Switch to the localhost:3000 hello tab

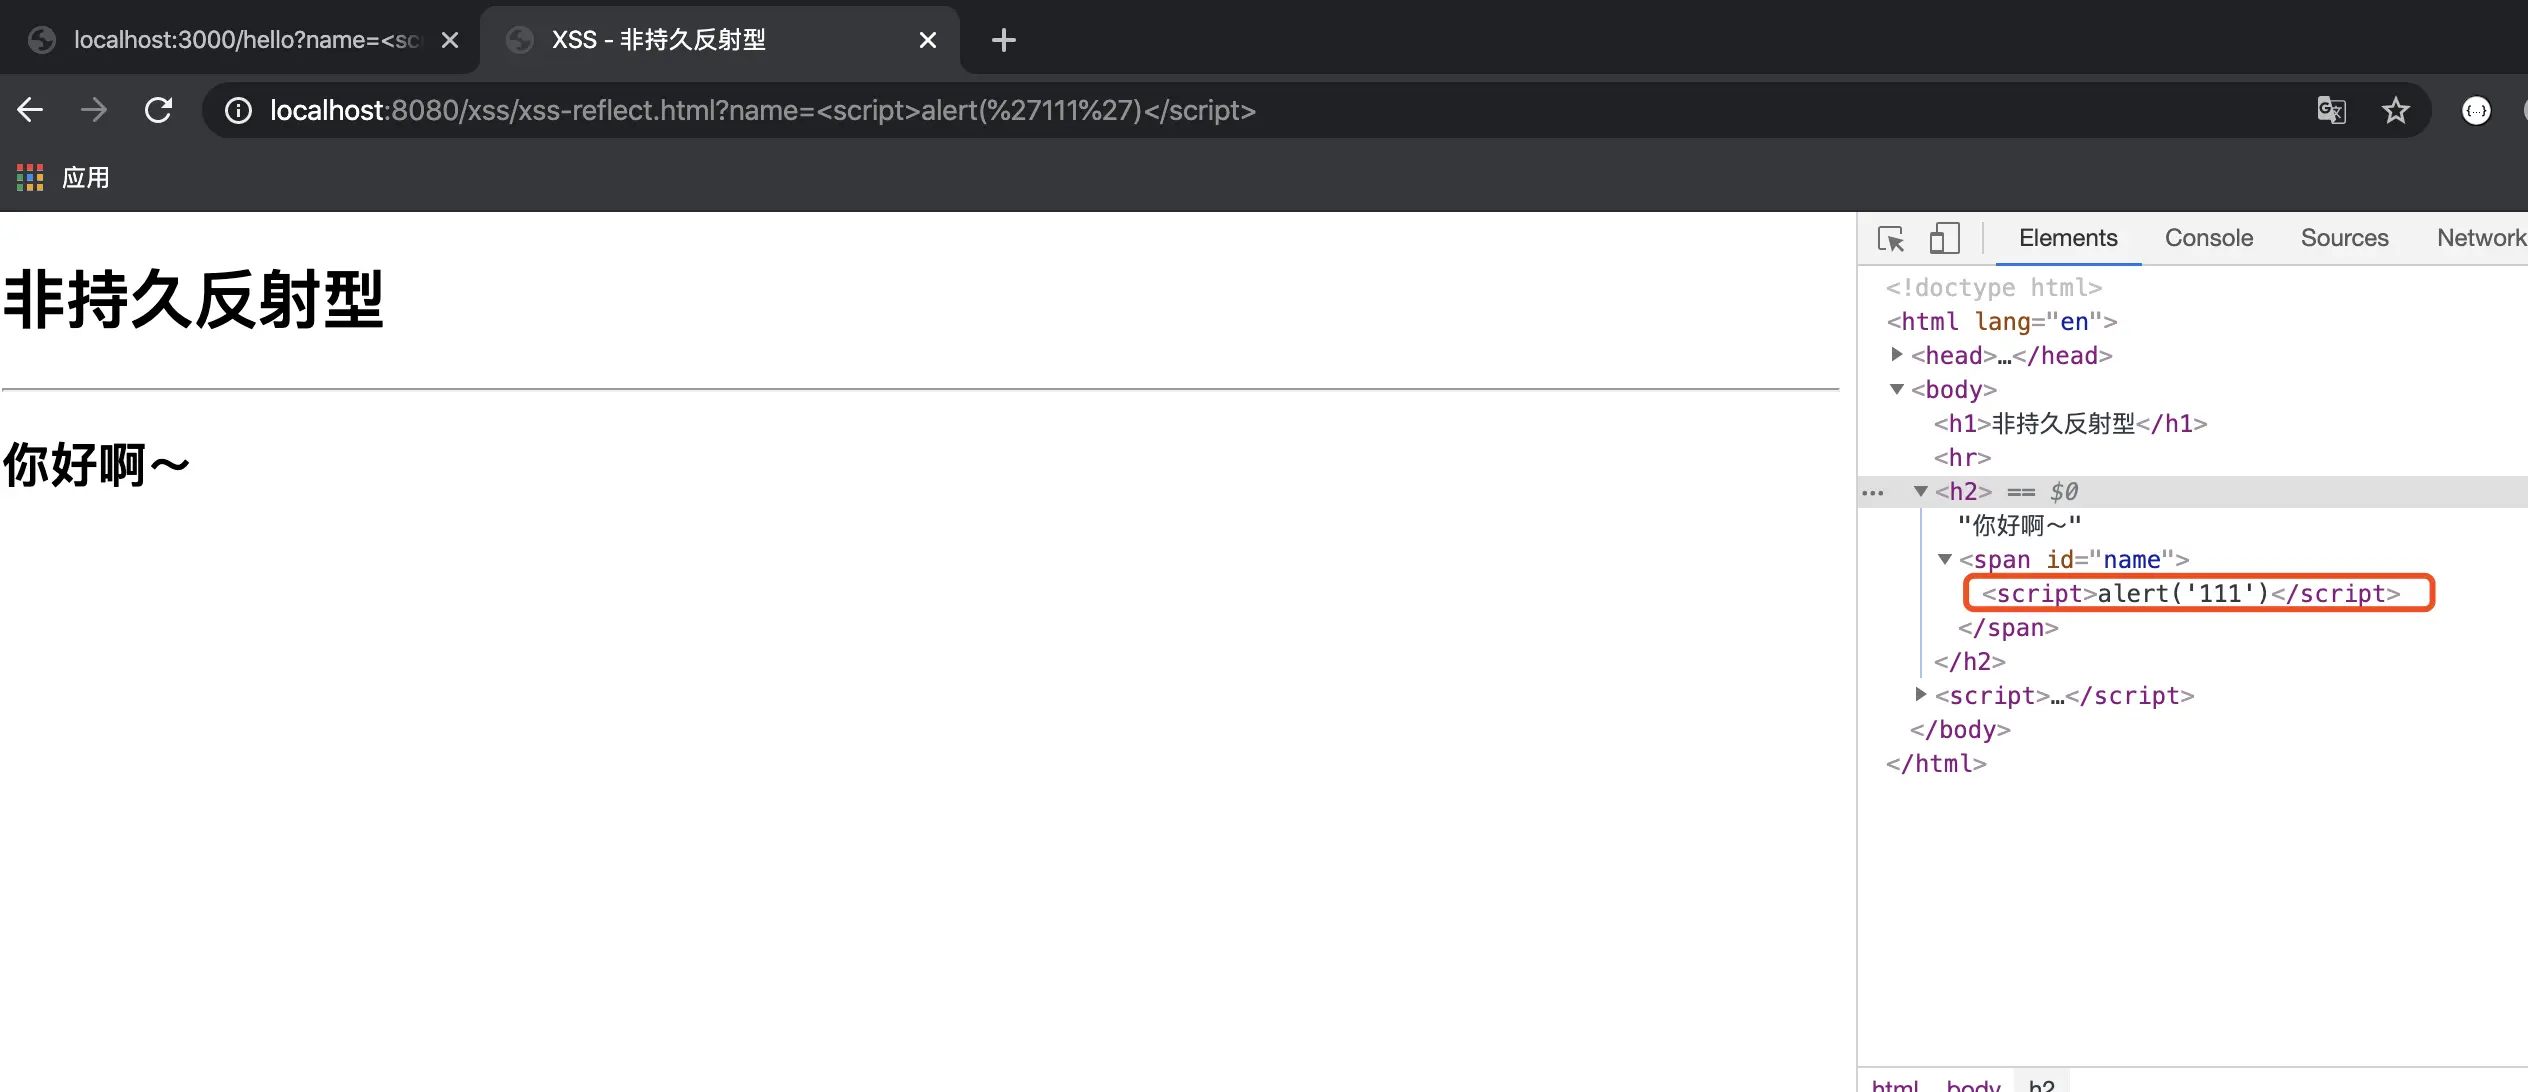240,40
